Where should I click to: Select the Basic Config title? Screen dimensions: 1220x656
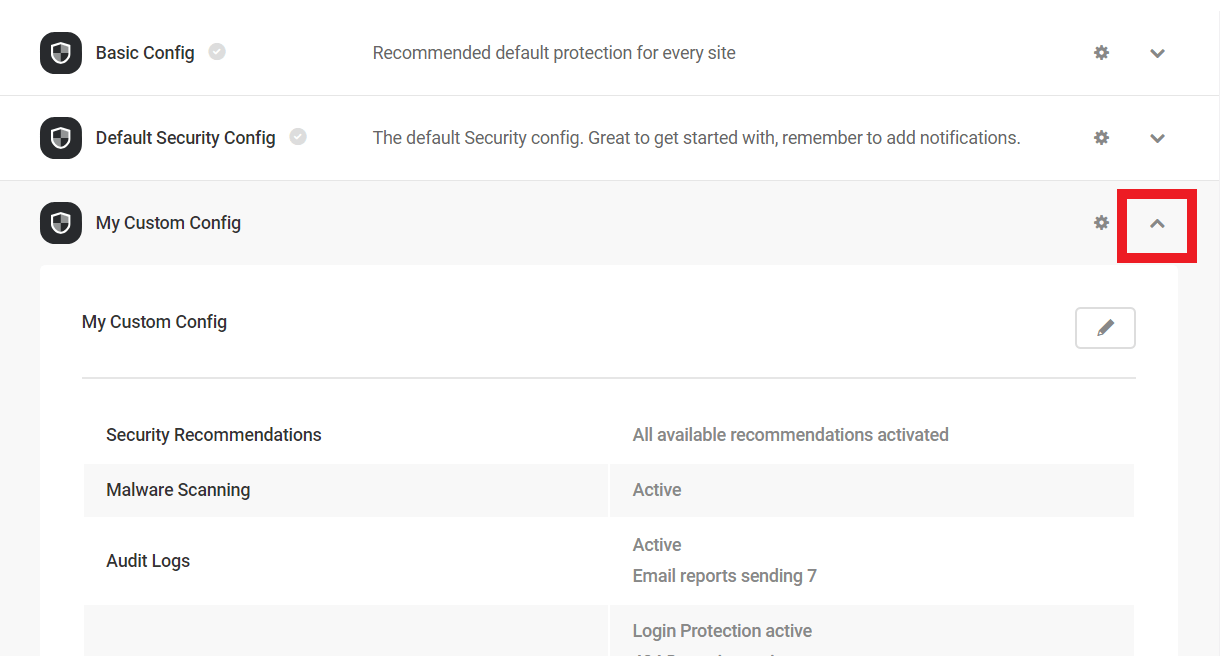point(145,53)
